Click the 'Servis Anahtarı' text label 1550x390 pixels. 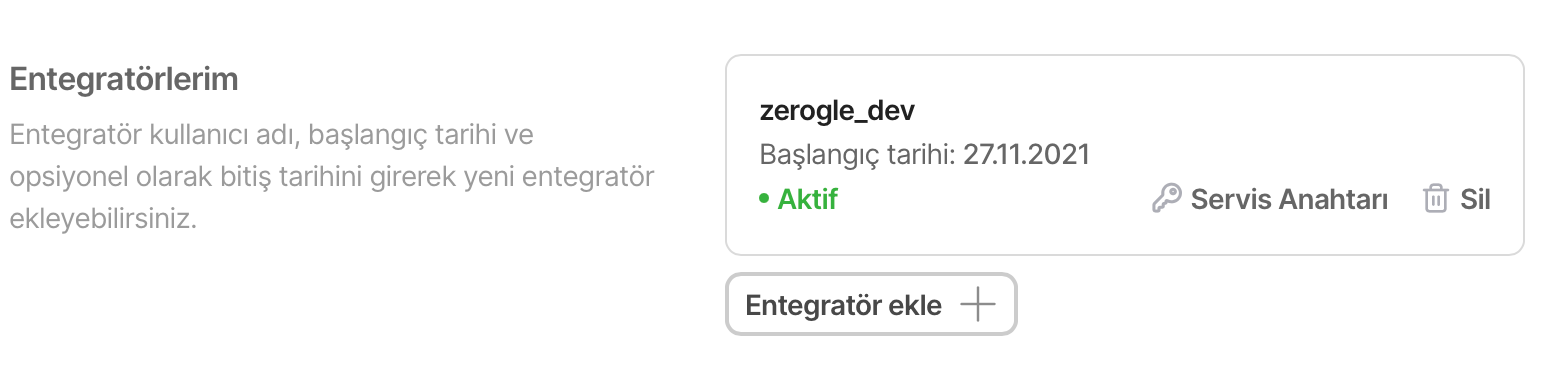pos(1289,199)
